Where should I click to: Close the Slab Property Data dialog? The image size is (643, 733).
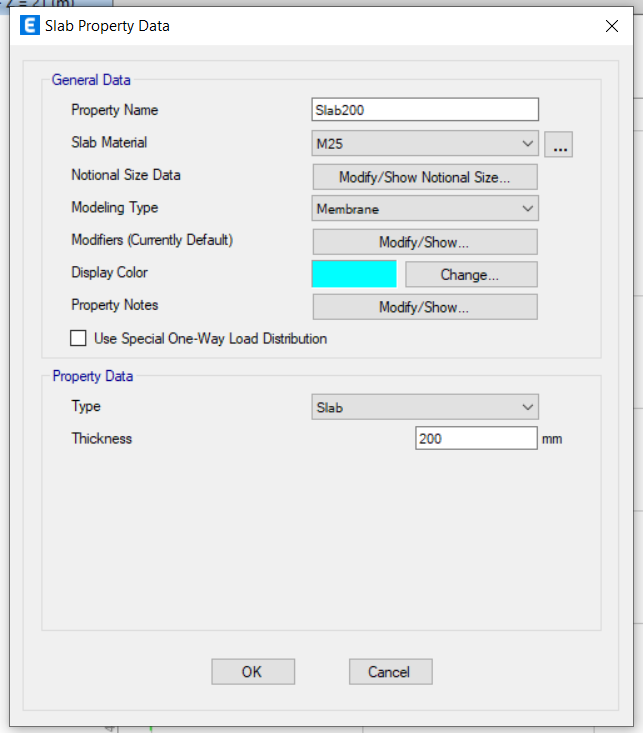tap(612, 26)
